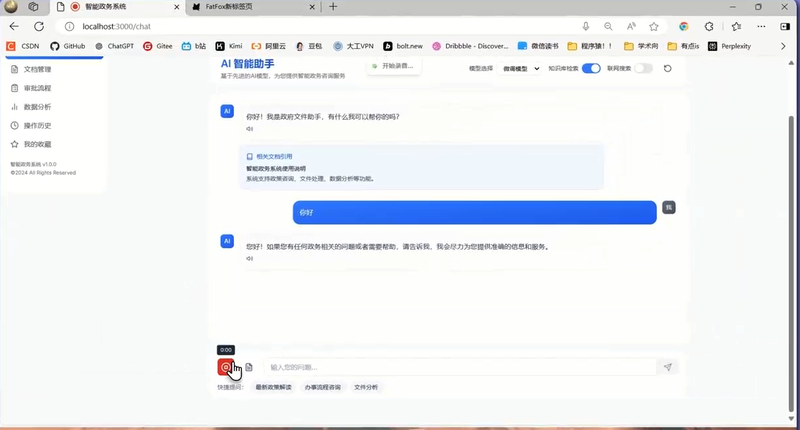This screenshot has width=800, height=430.
Task: Click the zoom magnifier icon in address bar
Action: (608, 27)
